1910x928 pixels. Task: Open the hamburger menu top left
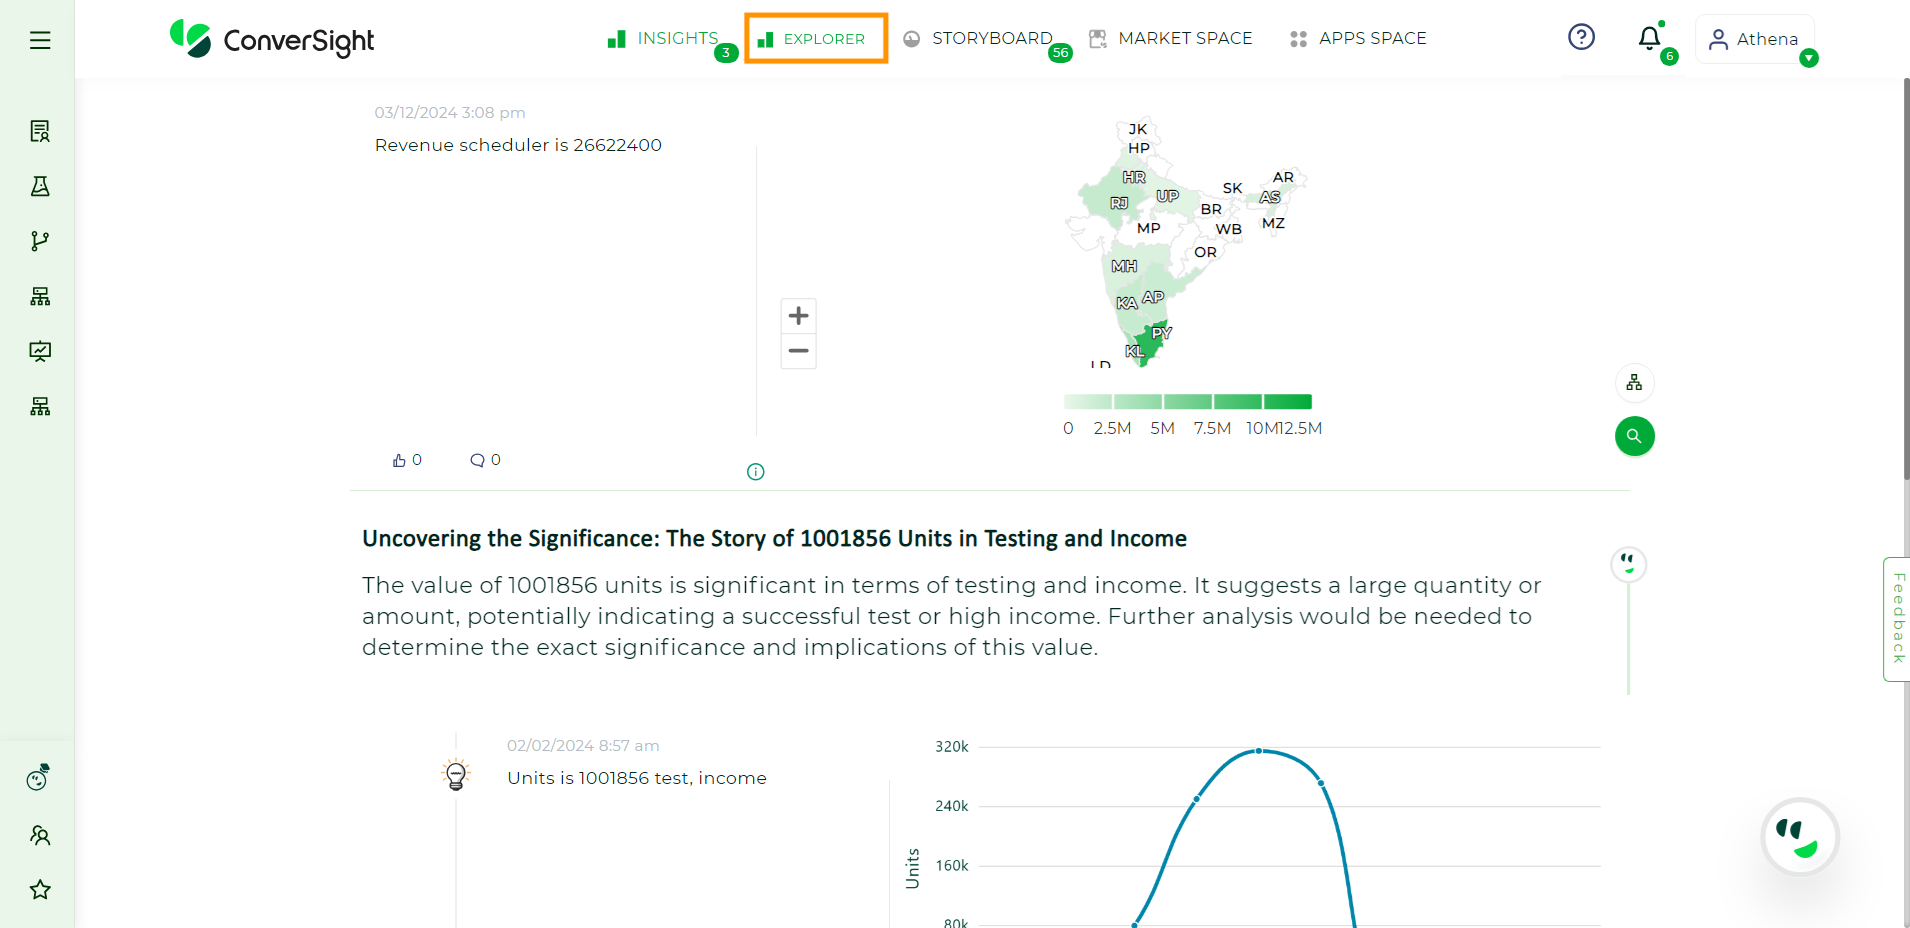(x=39, y=39)
